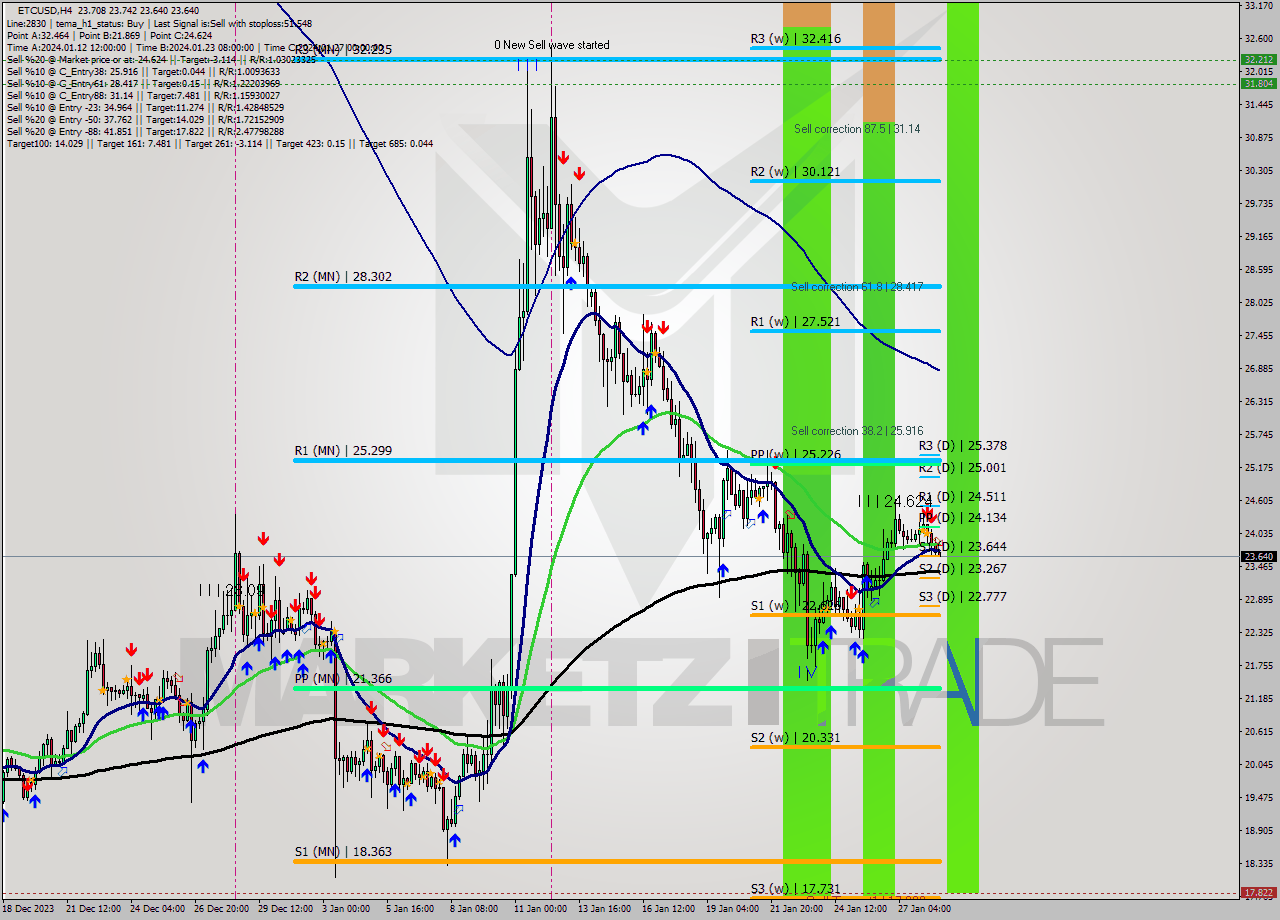
Task: Click the 'Target100: 14.029' targets line
Action: coord(220,143)
